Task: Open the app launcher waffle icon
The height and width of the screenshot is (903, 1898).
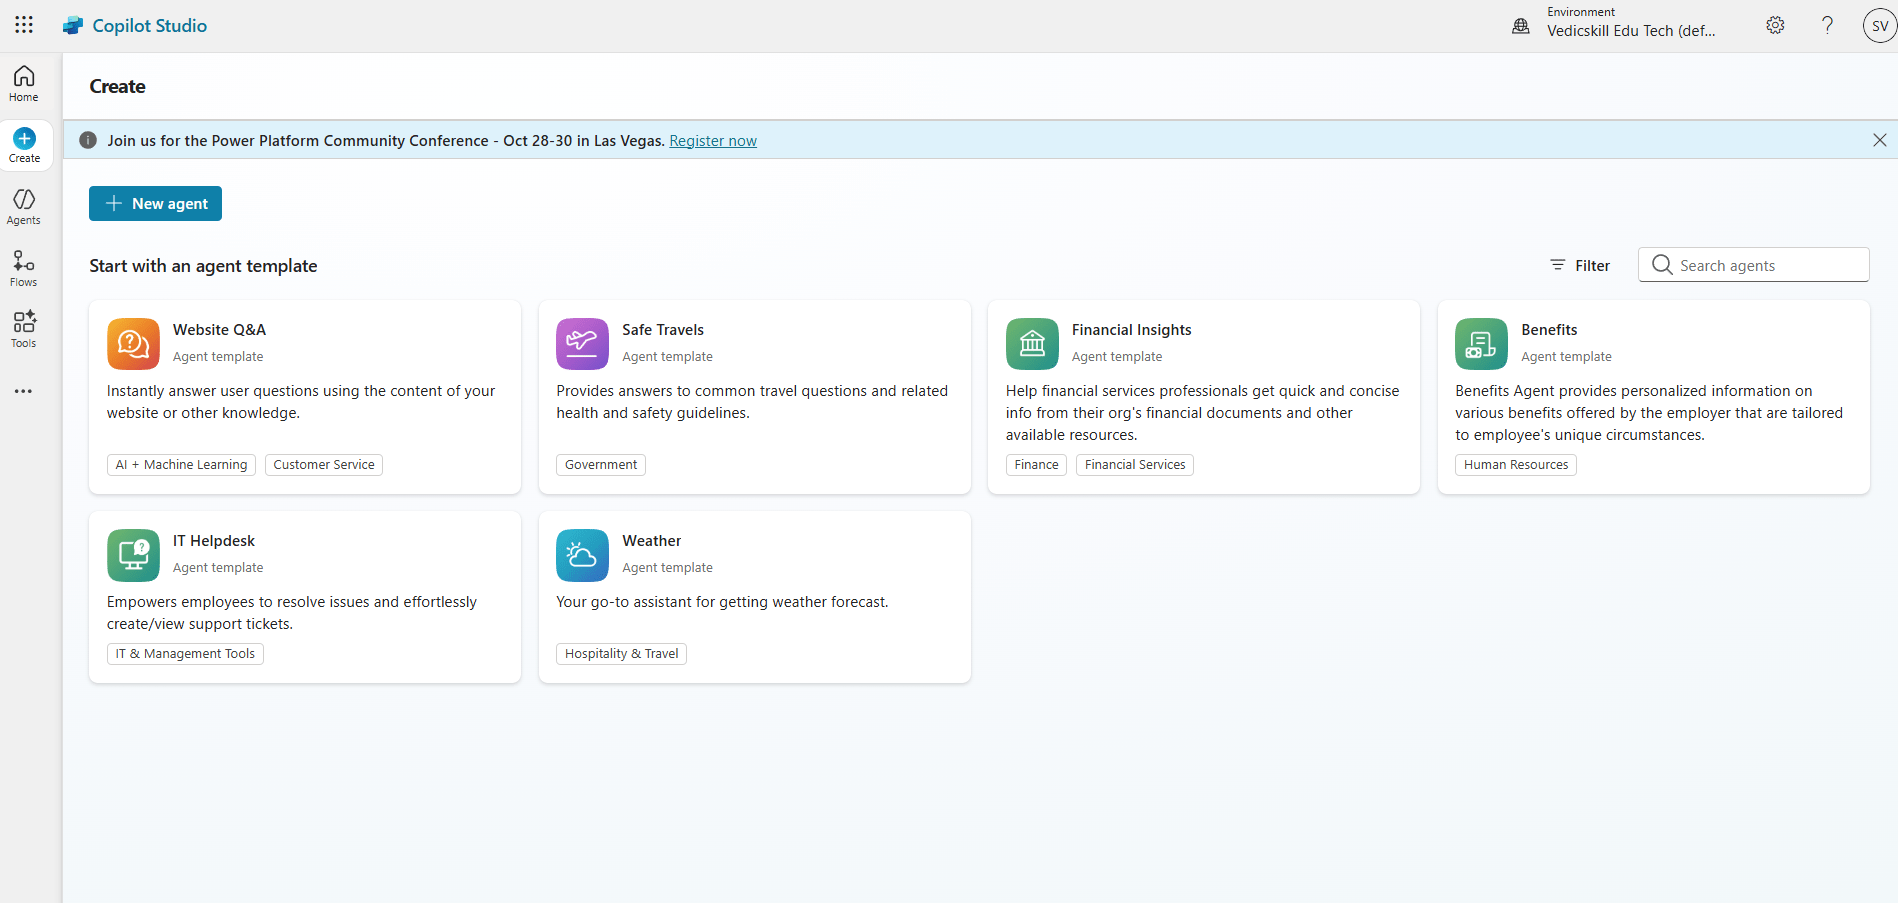Action: point(24,25)
